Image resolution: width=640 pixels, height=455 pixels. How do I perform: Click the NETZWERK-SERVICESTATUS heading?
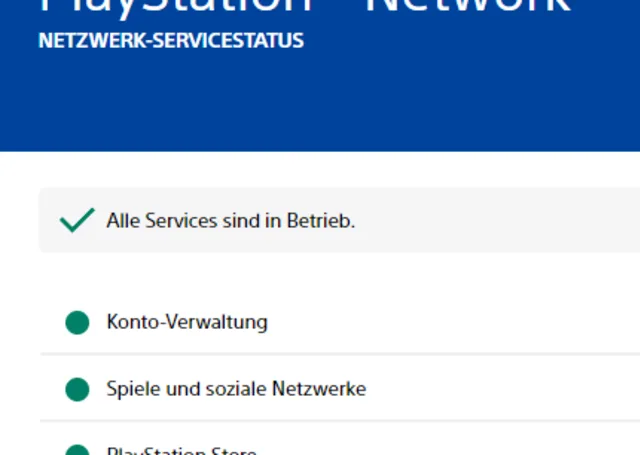(x=171, y=42)
